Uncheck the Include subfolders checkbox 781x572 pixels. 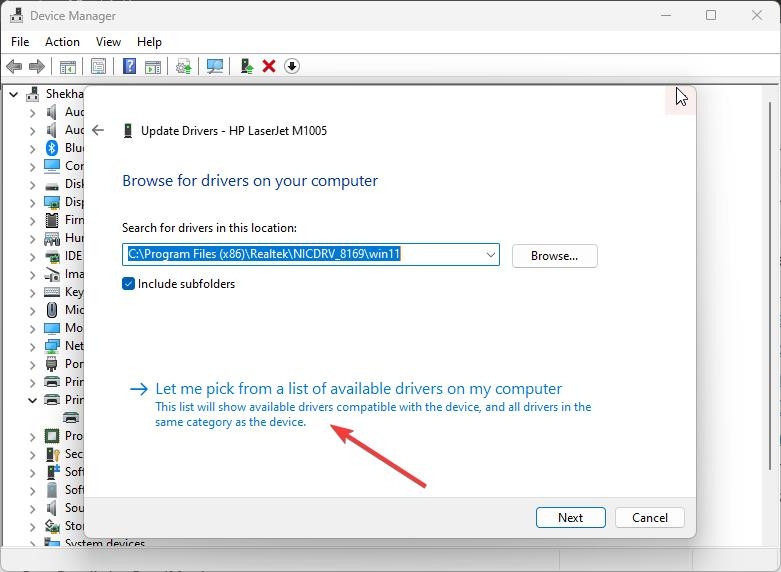pyautogui.click(x=129, y=284)
